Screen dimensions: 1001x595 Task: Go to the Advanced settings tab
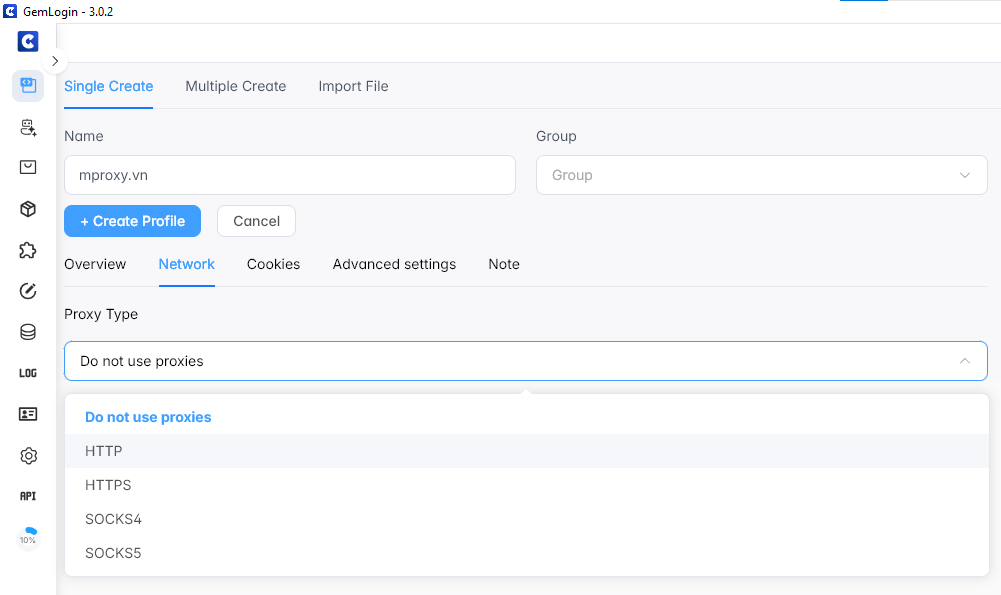(394, 264)
